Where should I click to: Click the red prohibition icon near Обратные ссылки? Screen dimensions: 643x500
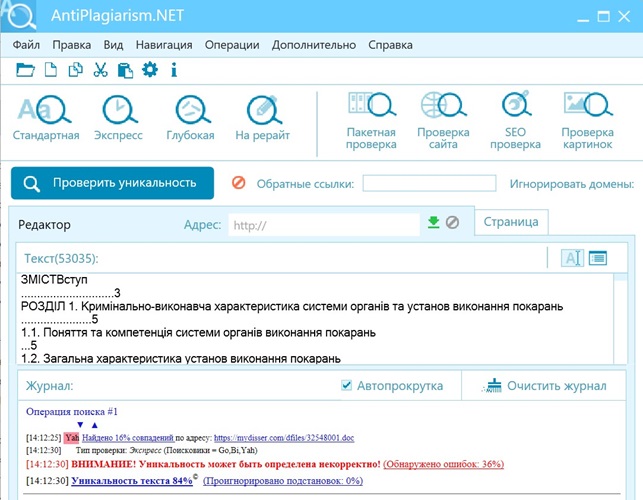click(238, 183)
